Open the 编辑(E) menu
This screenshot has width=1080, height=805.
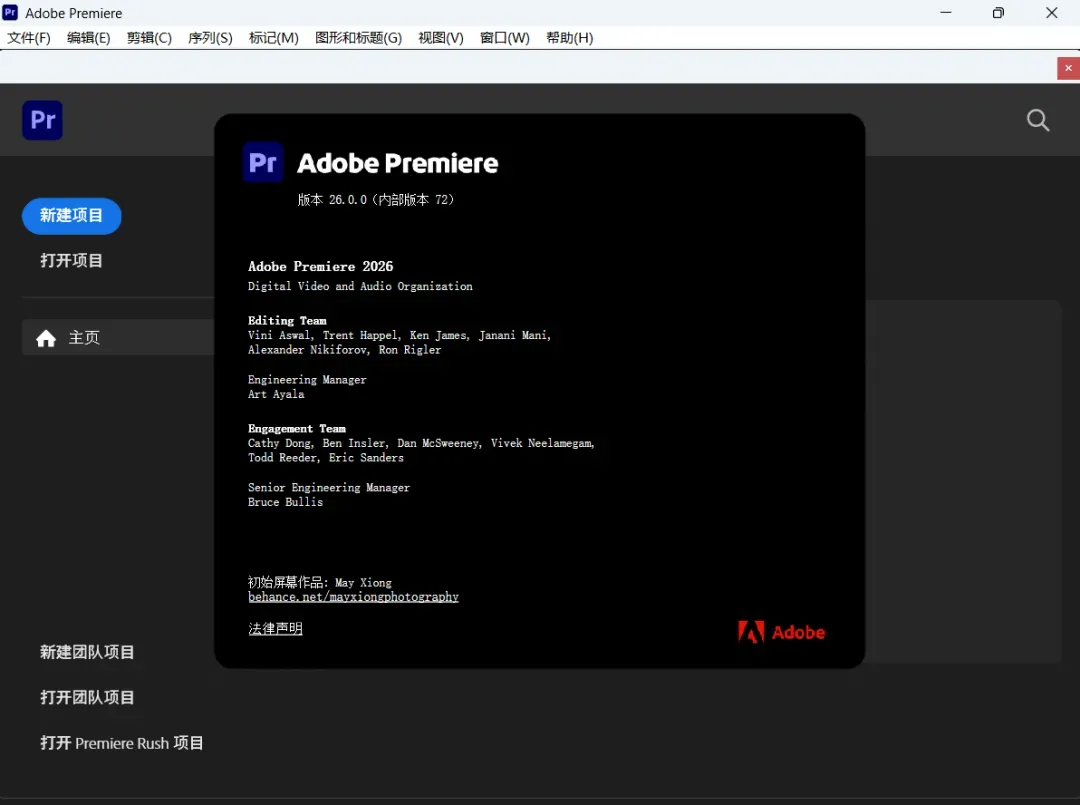click(x=89, y=38)
